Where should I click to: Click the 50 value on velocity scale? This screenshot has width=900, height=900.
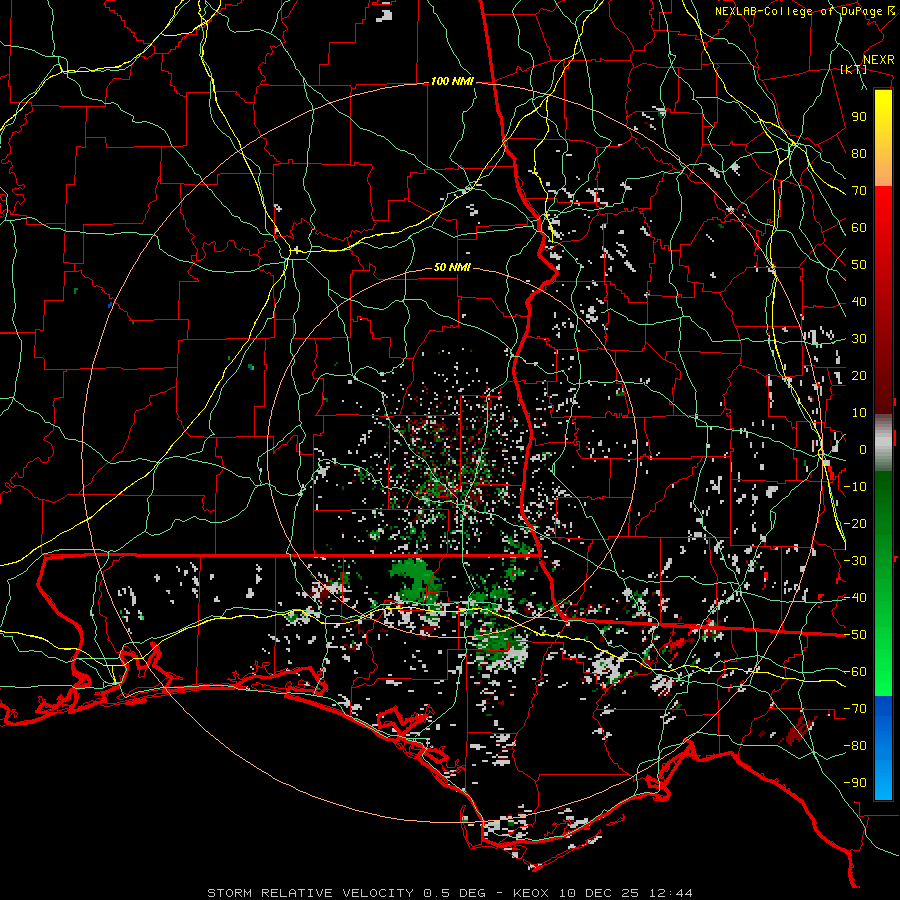pos(859,265)
